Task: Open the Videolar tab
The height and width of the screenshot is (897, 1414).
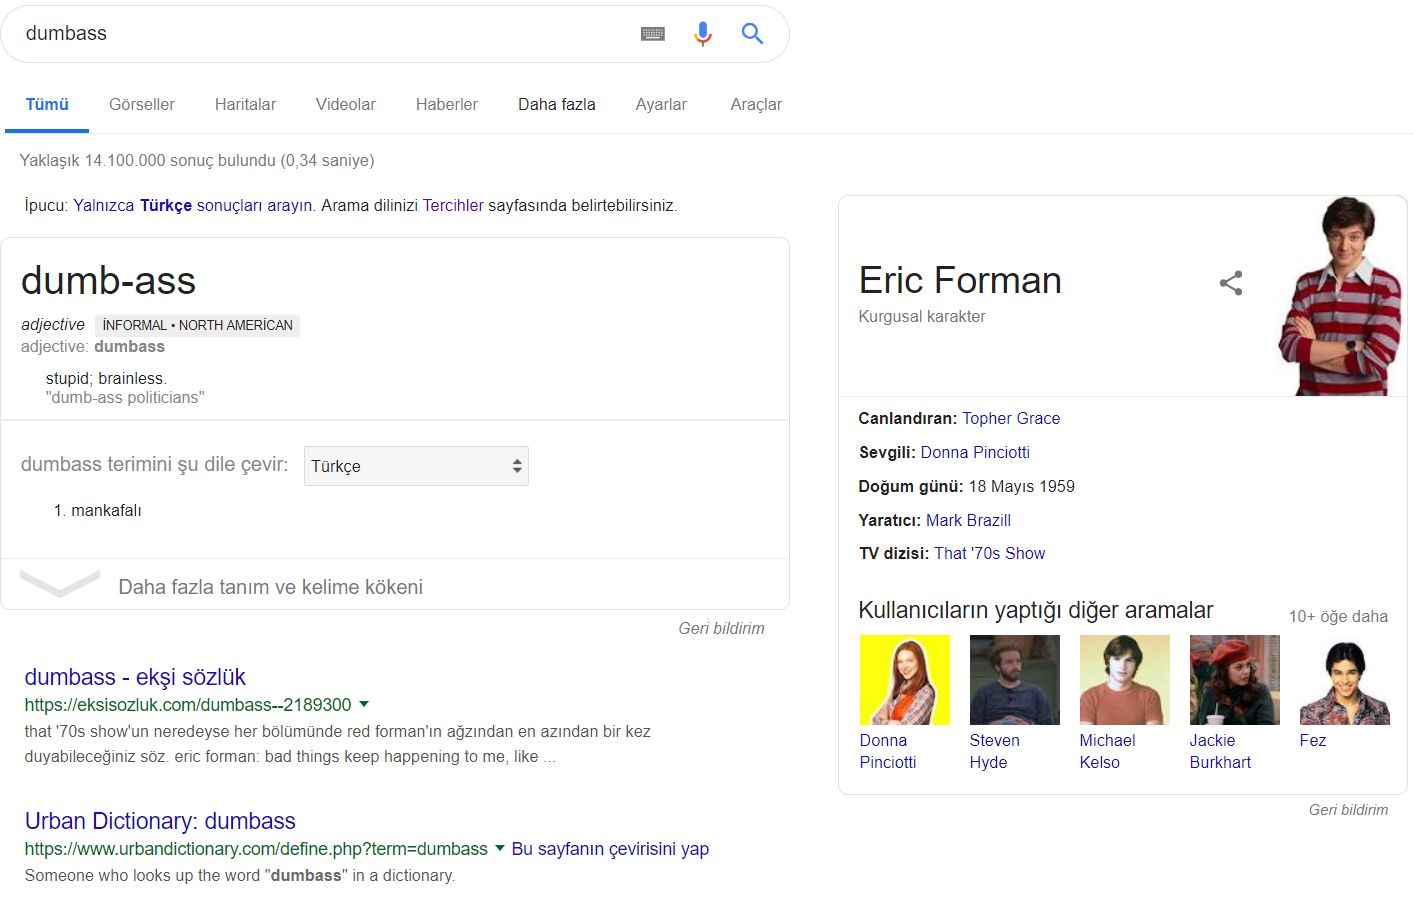Action: click(344, 104)
